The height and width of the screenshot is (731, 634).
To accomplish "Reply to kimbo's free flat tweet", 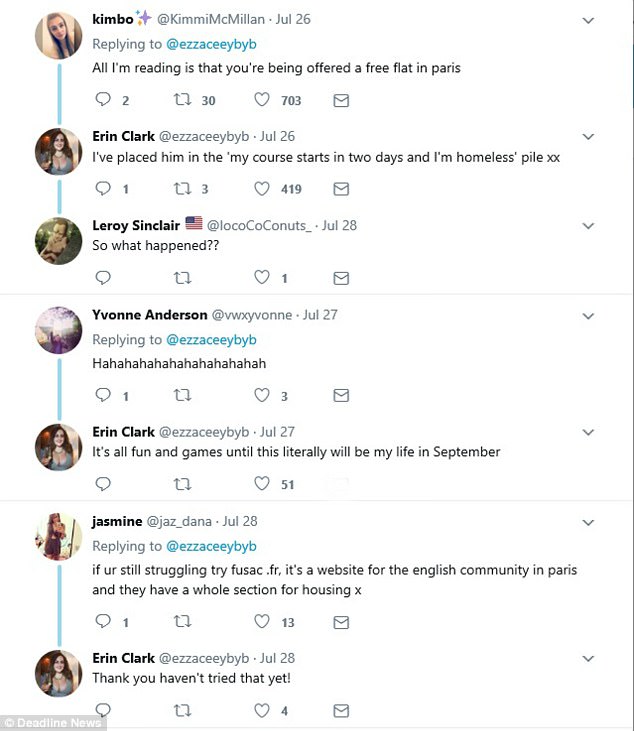I will (103, 100).
